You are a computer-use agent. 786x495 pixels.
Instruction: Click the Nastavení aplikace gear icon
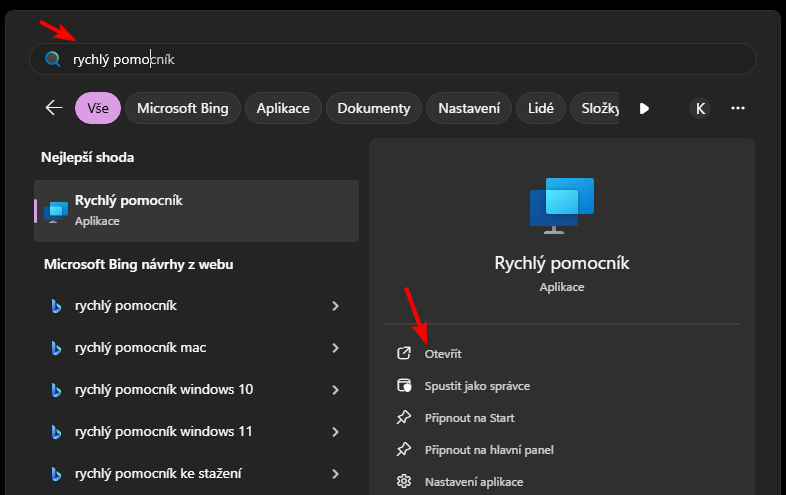(x=404, y=482)
